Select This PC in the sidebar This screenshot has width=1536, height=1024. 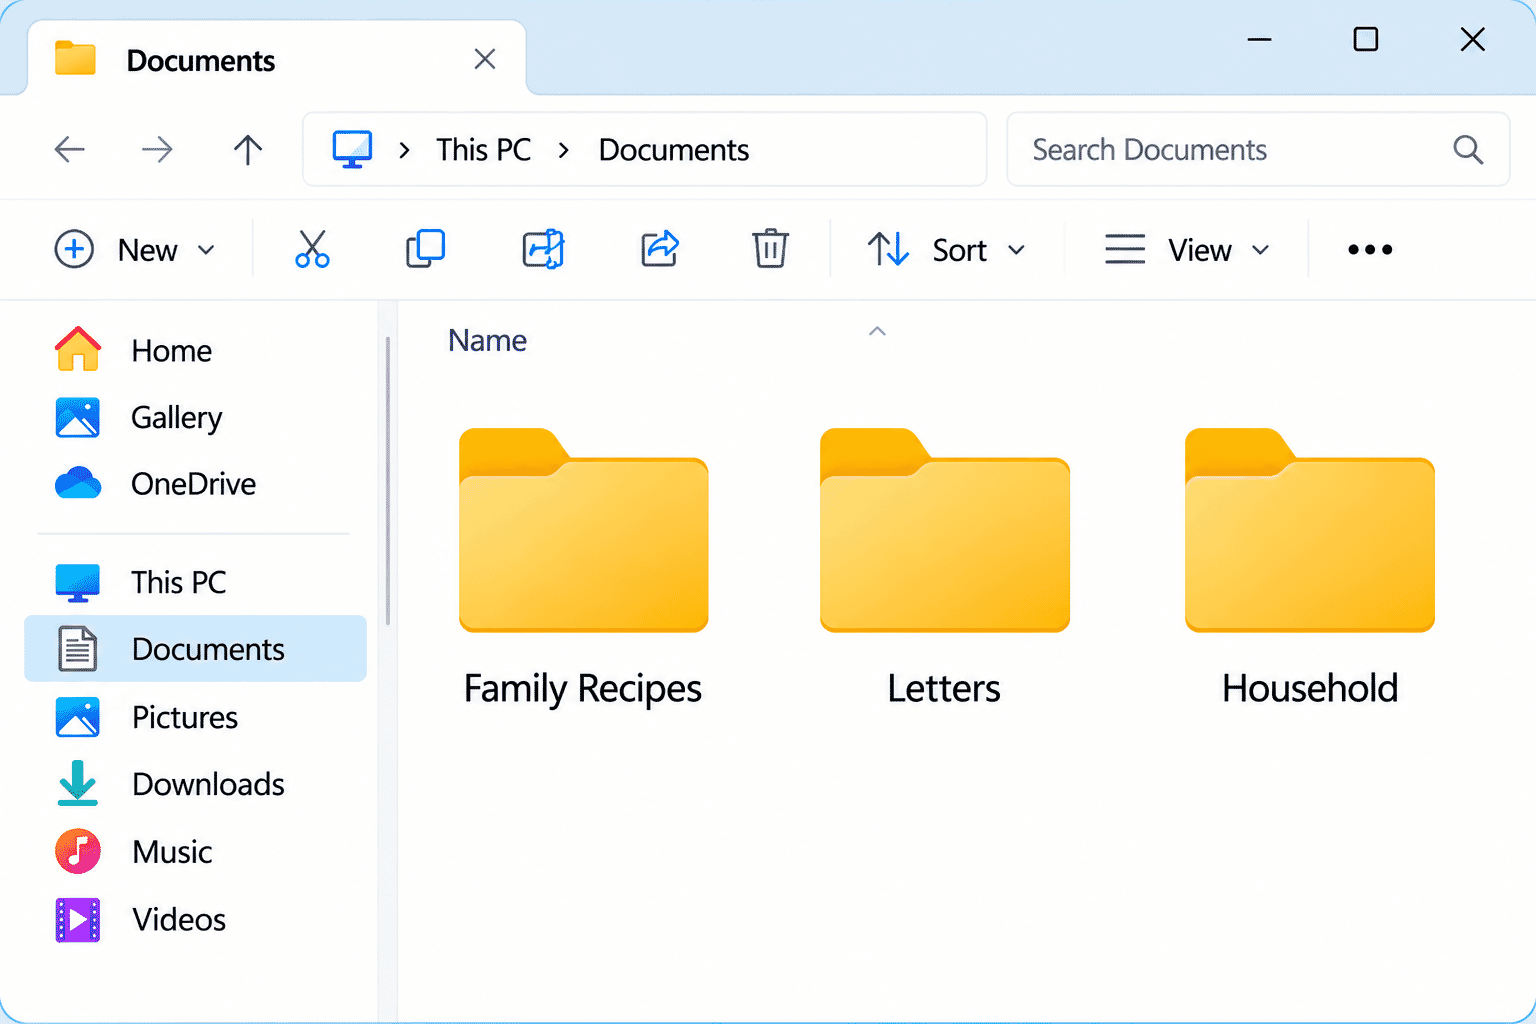(x=195, y=582)
